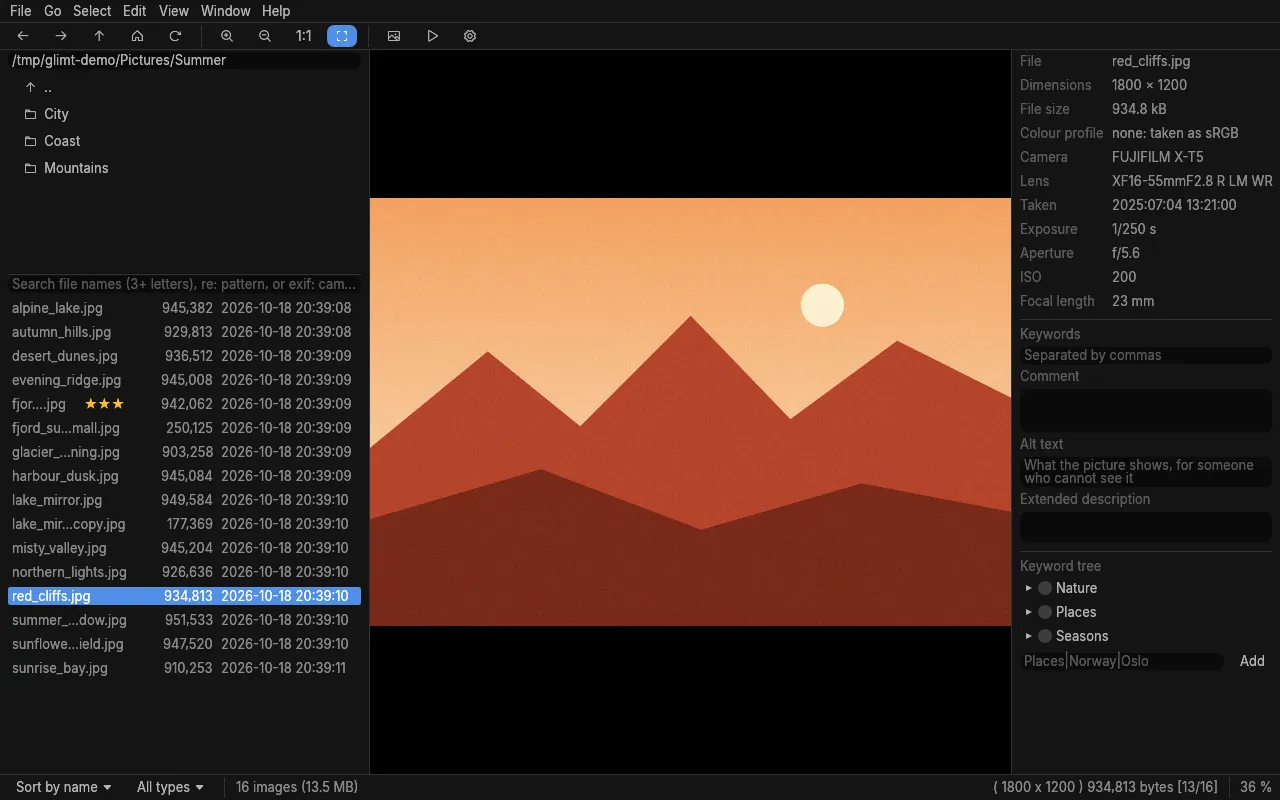Image resolution: width=1280 pixels, height=800 pixels.
Task: Open the File menu
Action: [20, 11]
